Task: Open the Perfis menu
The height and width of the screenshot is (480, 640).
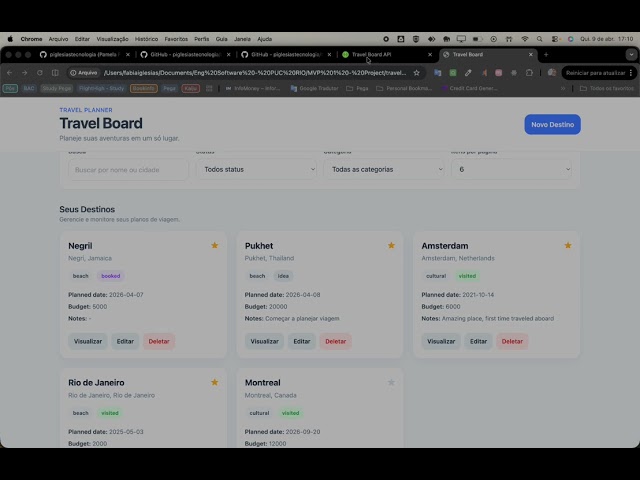Action: point(202,39)
